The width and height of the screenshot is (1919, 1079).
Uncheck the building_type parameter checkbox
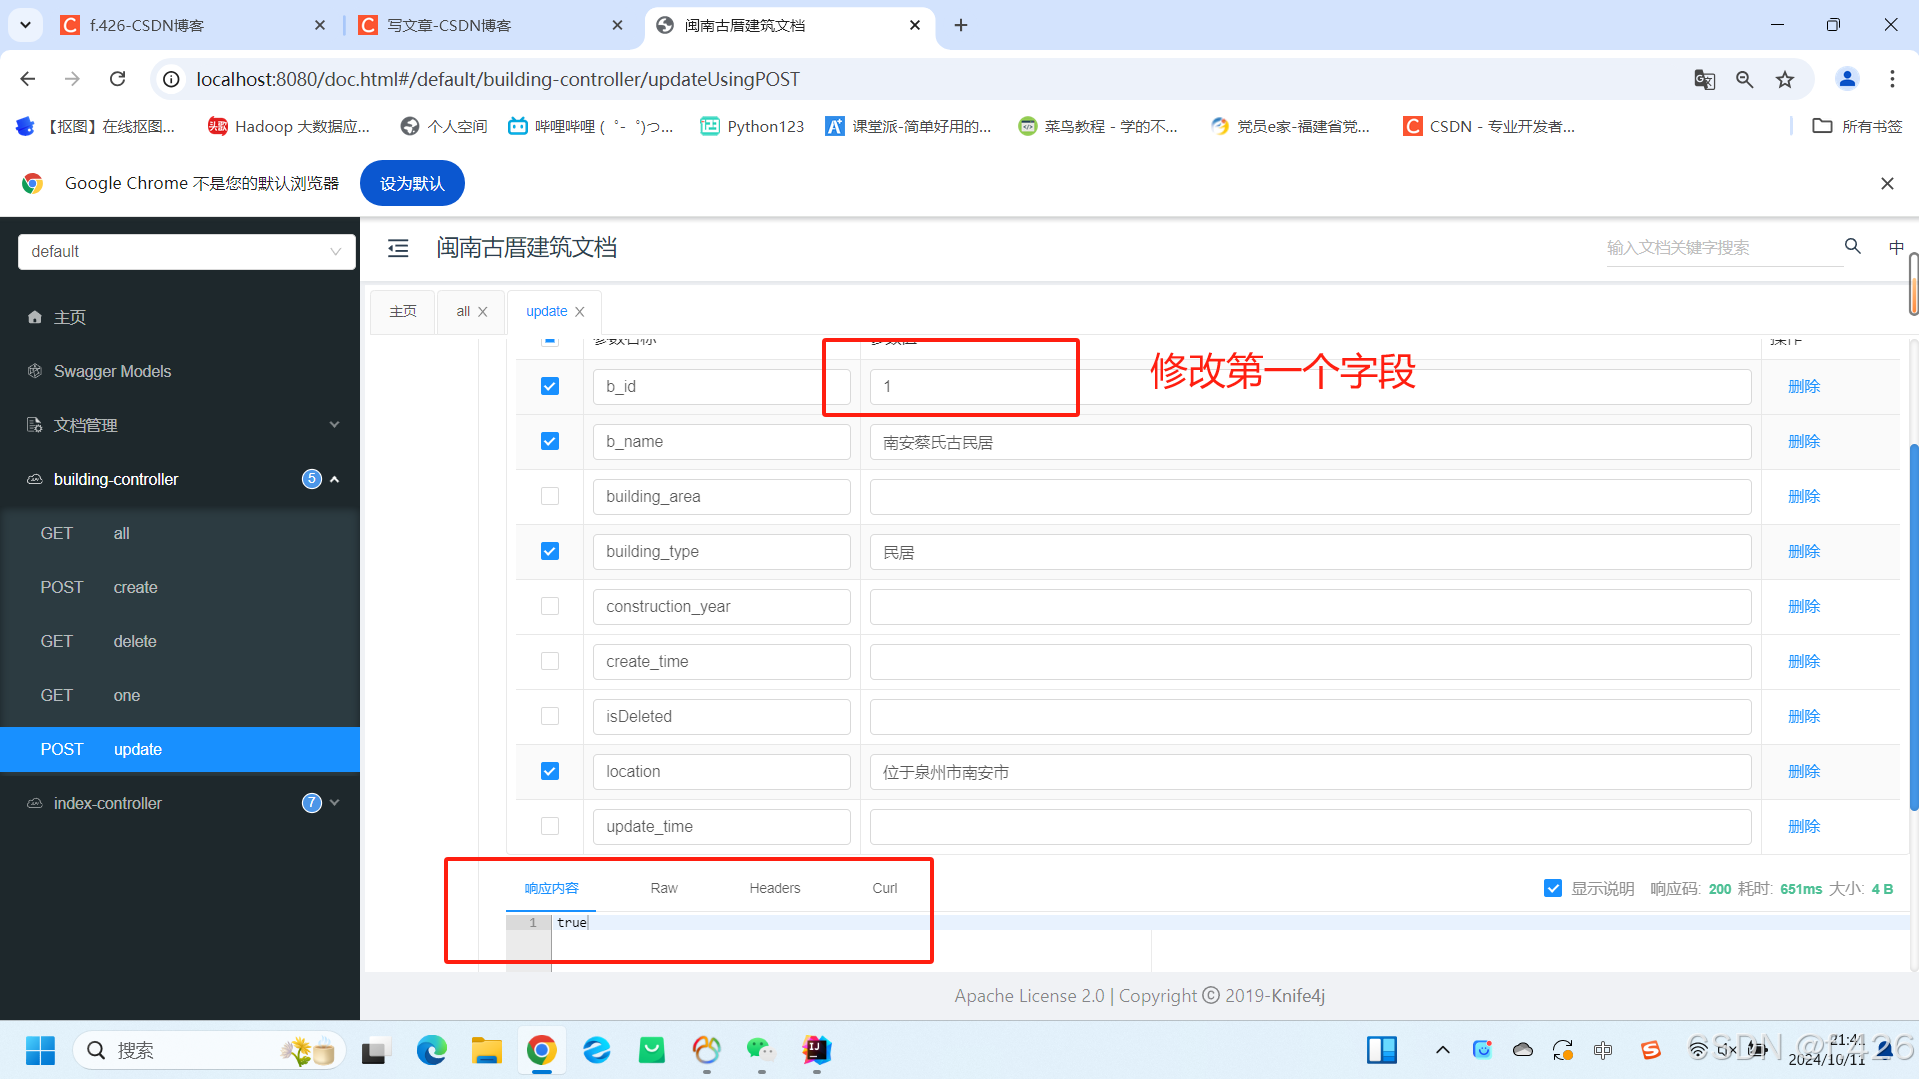pyautogui.click(x=550, y=551)
